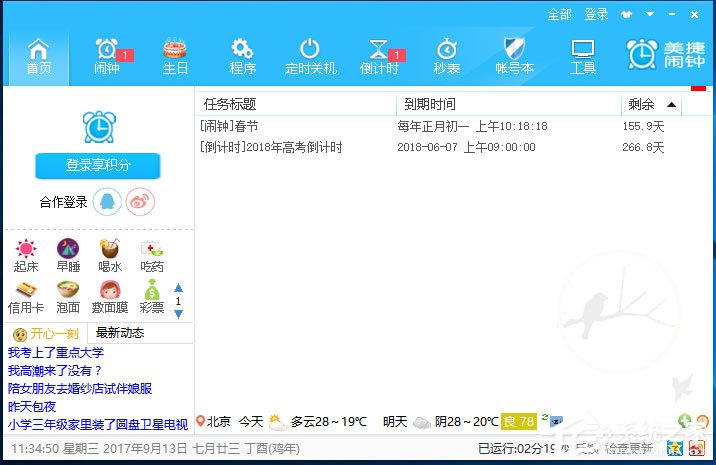
Task: Open the 定时关机 scheduled shutdown tool
Action: 311,57
